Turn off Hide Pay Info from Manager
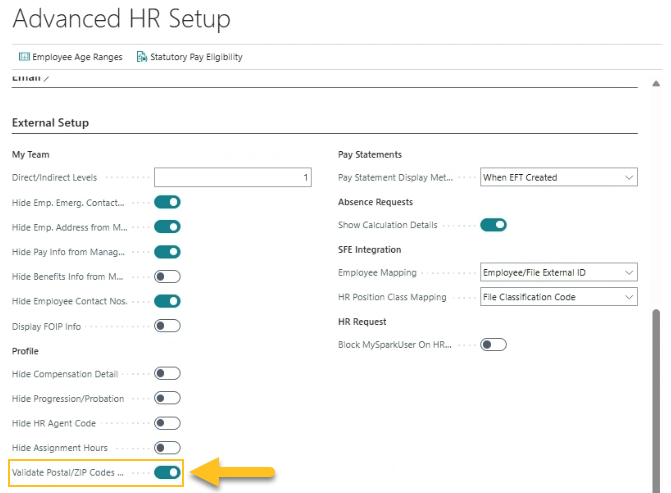The height and width of the screenshot is (493, 671). point(167,252)
